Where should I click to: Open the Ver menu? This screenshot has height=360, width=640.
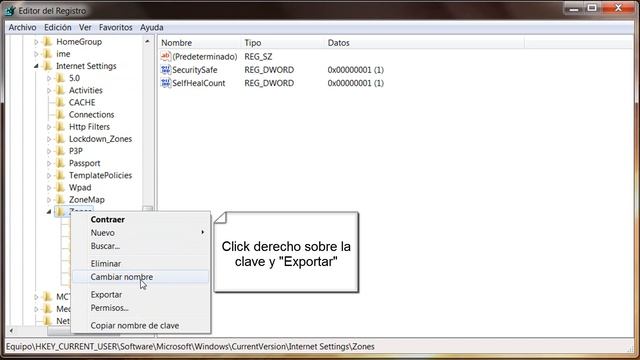[x=85, y=27]
